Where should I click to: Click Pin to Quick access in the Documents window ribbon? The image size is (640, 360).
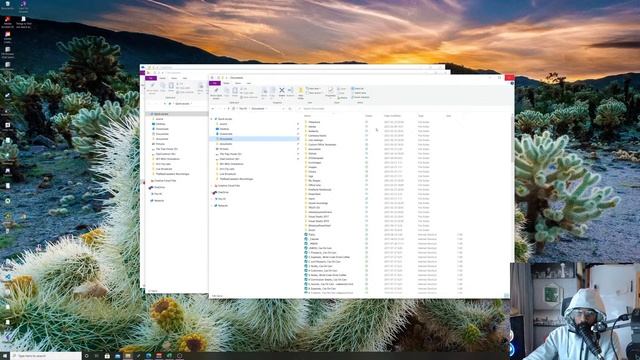pos(216,93)
